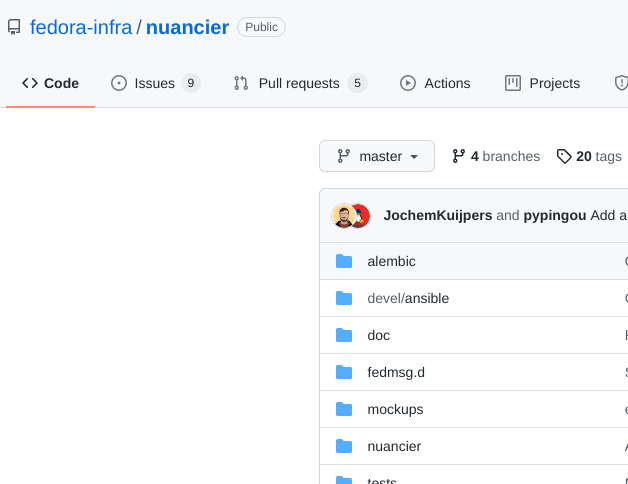Click the mockups folder icon

(x=344, y=409)
